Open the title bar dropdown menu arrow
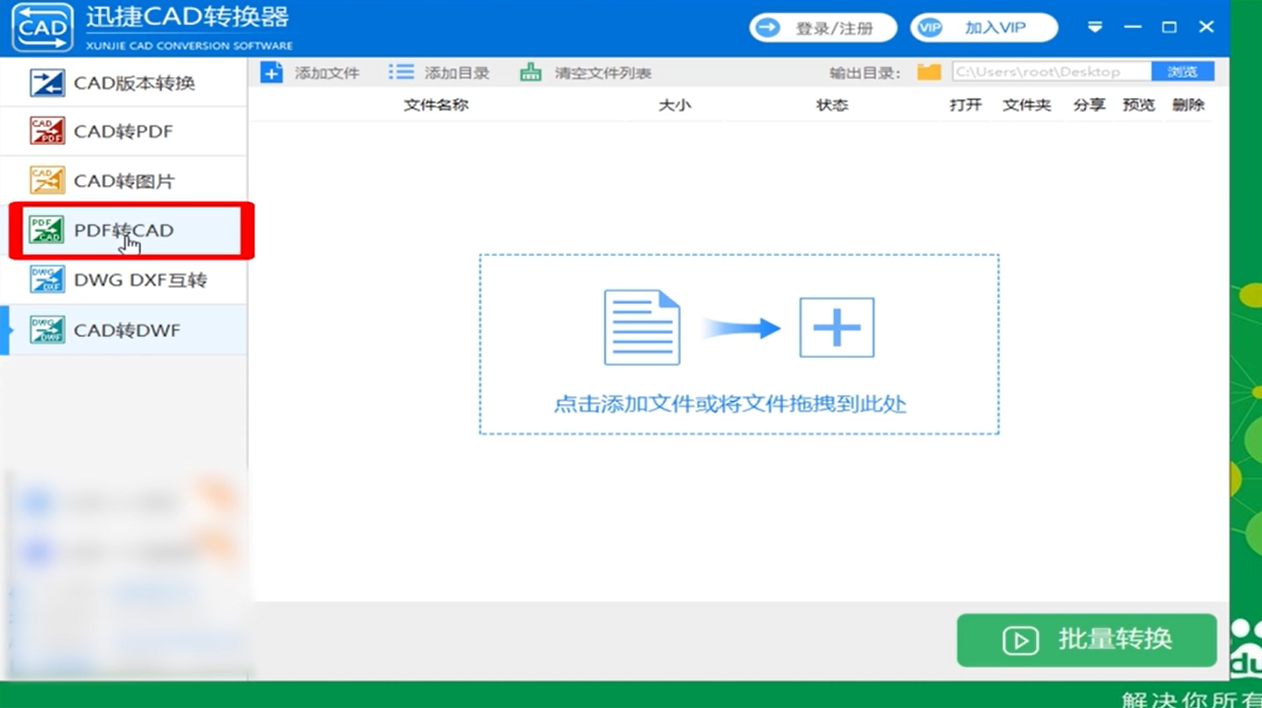 tap(1095, 28)
